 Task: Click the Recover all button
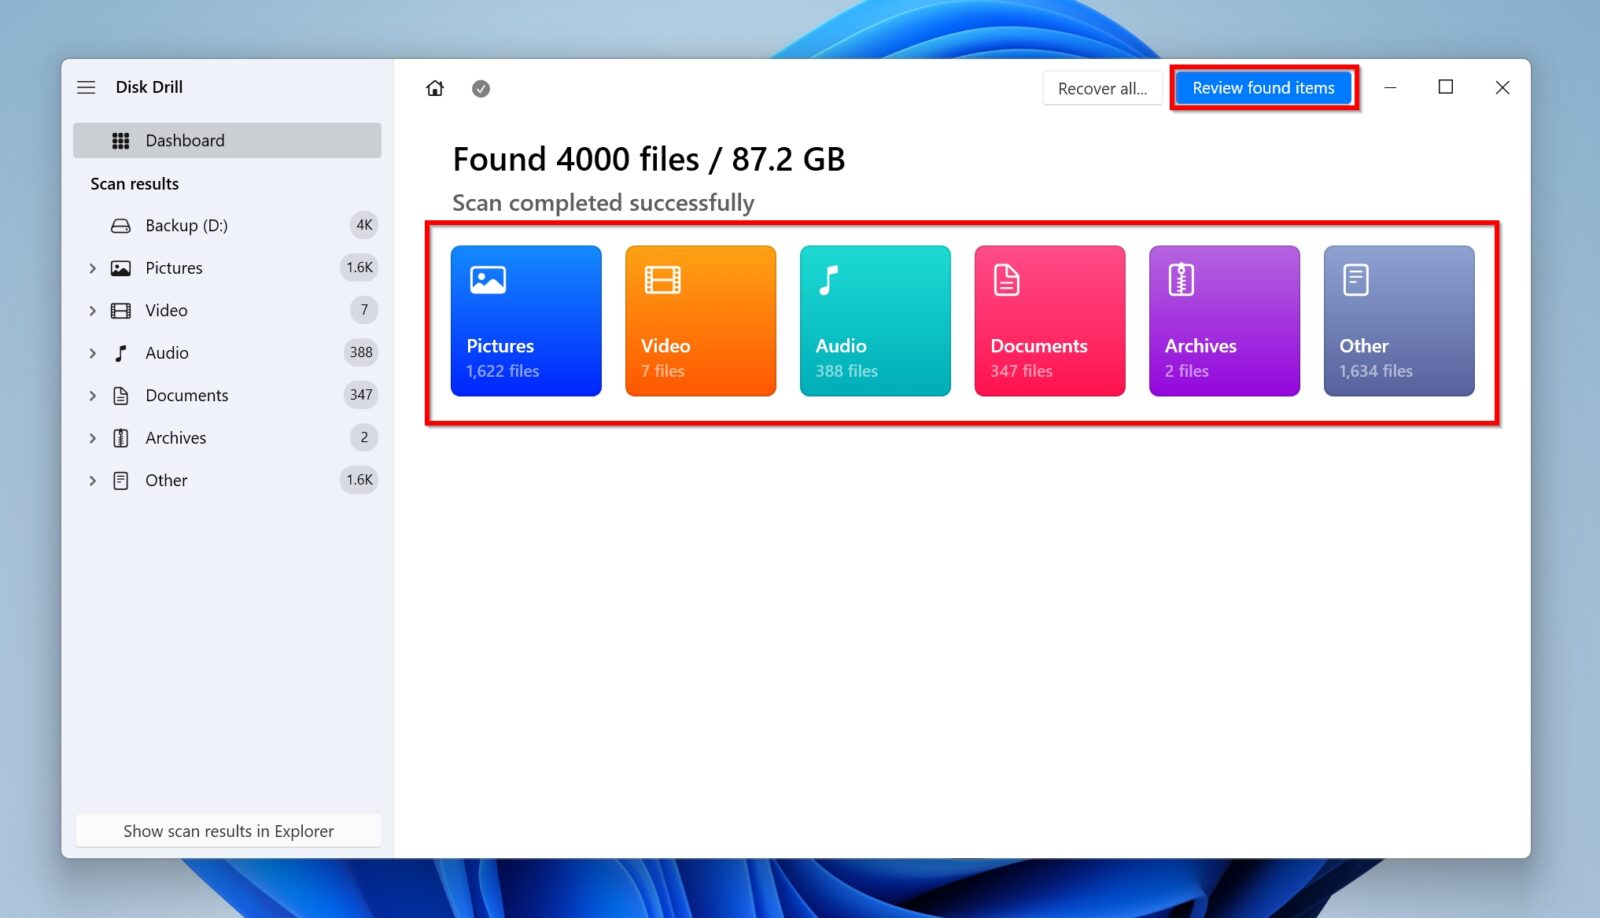(x=1102, y=88)
